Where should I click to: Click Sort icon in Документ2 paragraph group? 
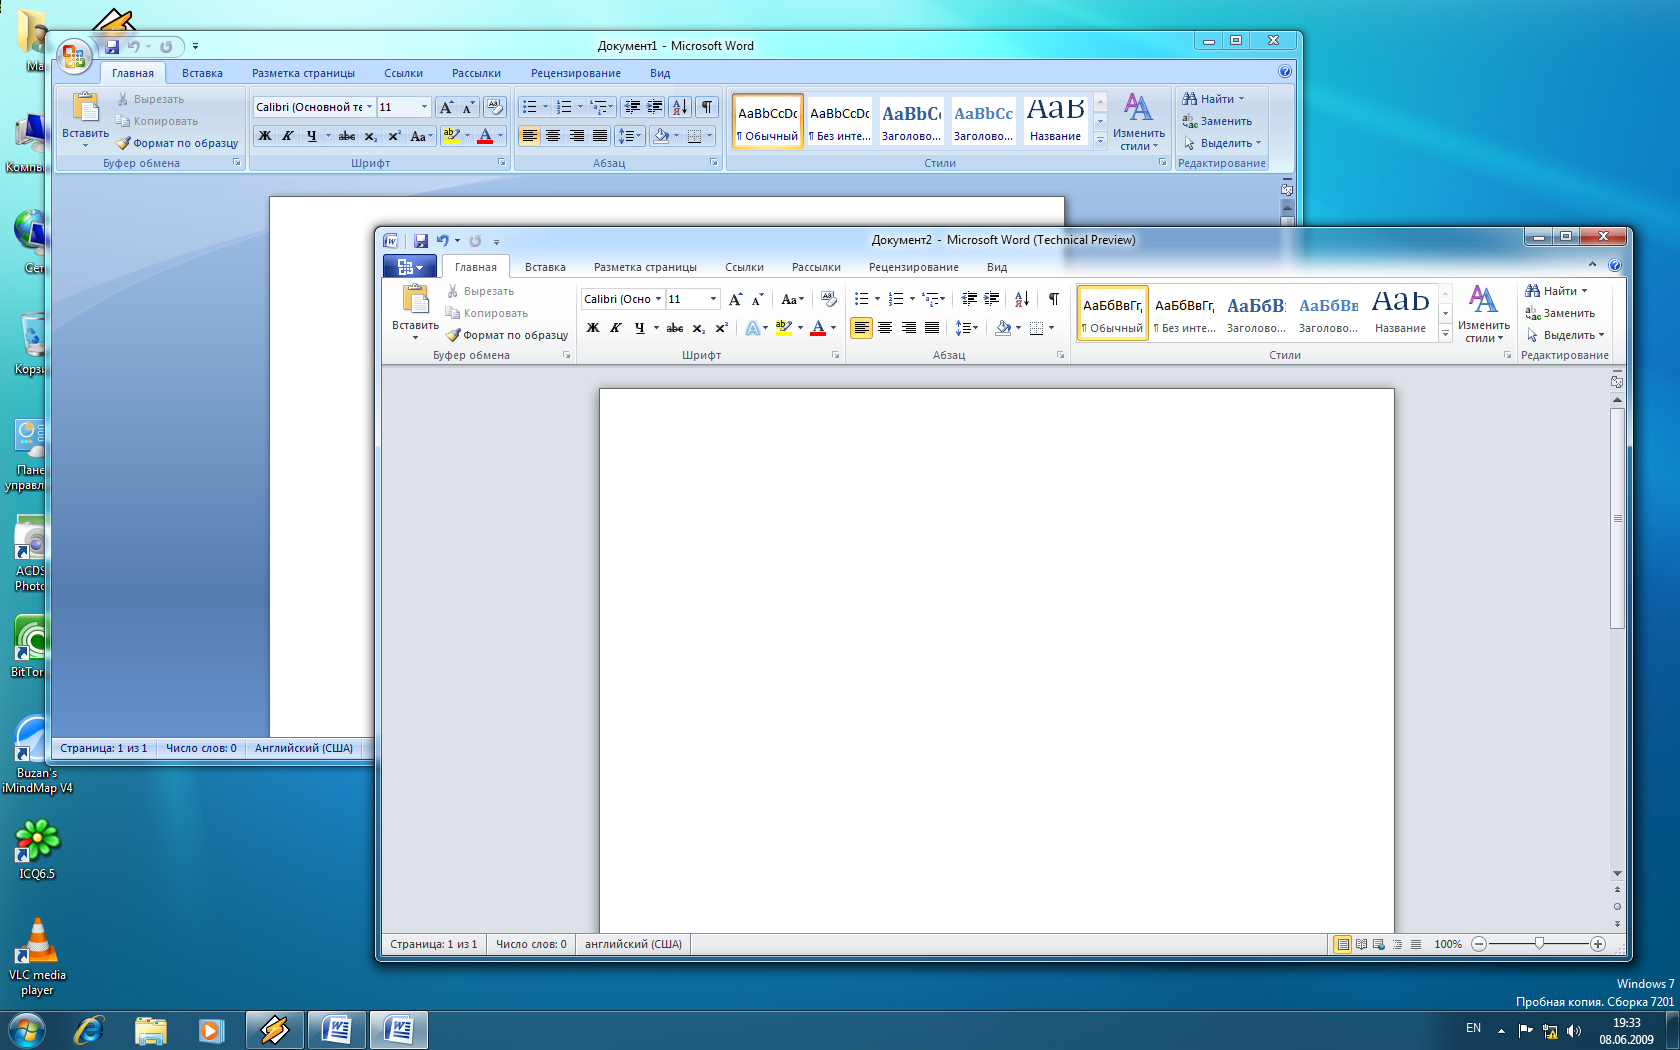click(x=1022, y=299)
